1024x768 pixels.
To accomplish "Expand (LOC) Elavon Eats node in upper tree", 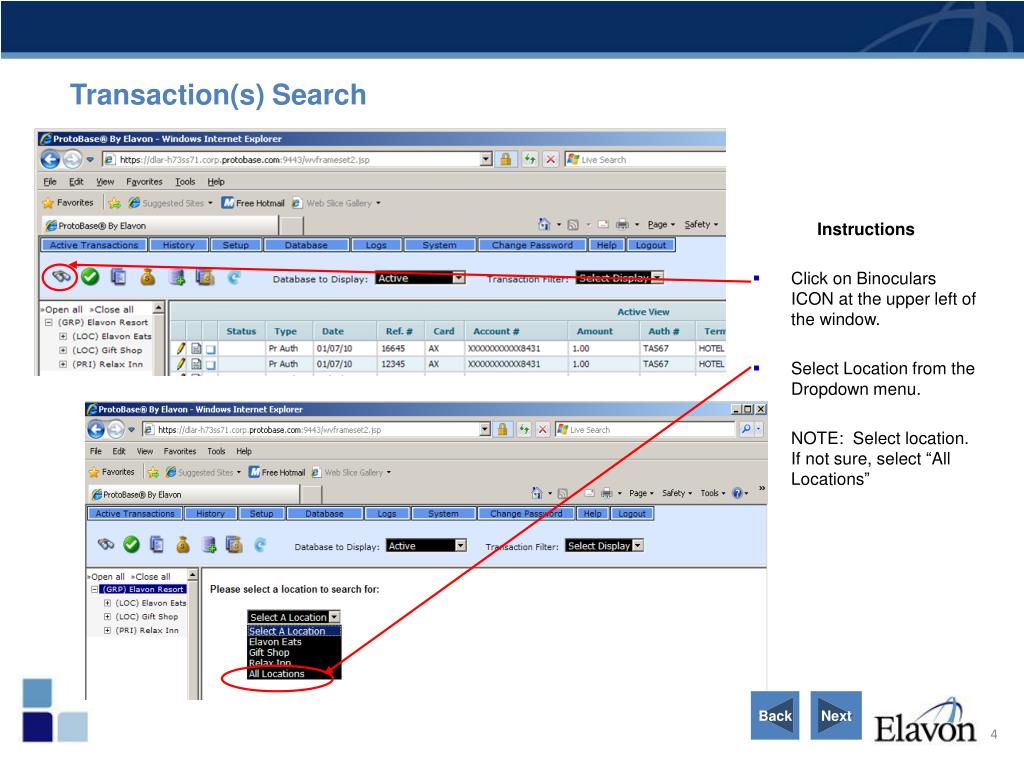I will coord(63,336).
